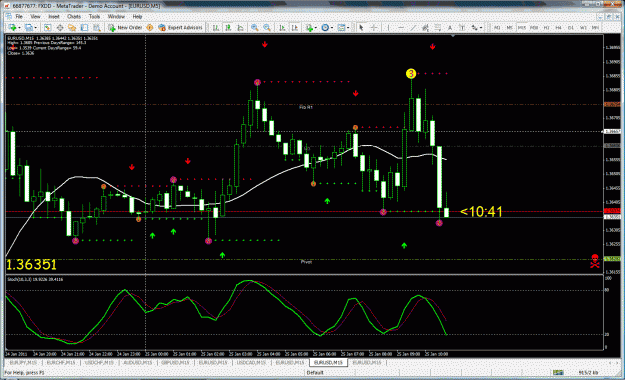Select the vertical line drawing tool
625x380 pixels.
point(388,28)
